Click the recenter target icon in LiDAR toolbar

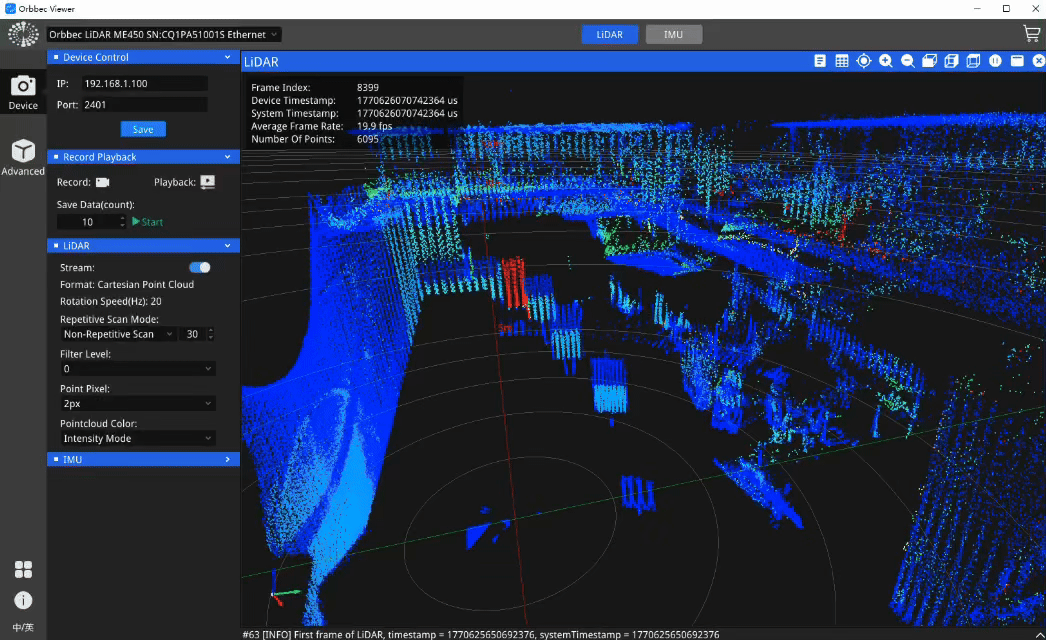[864, 61]
